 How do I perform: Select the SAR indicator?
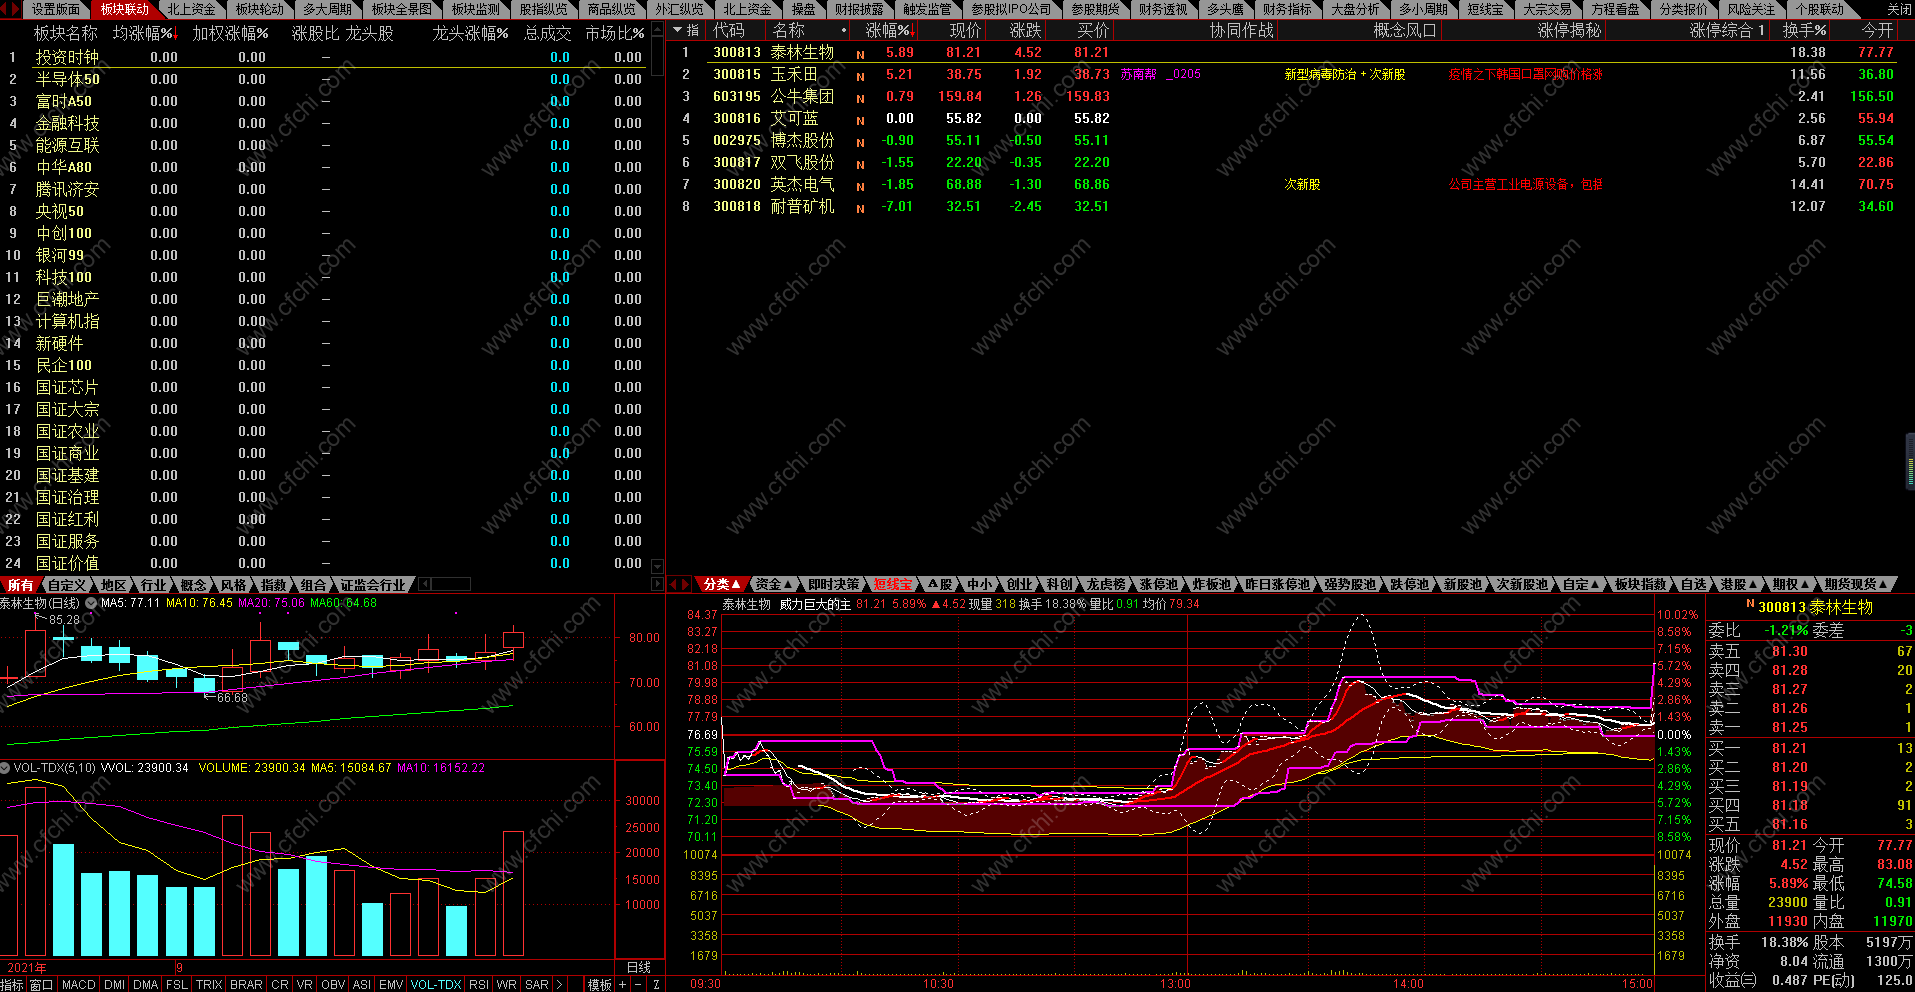tap(537, 985)
